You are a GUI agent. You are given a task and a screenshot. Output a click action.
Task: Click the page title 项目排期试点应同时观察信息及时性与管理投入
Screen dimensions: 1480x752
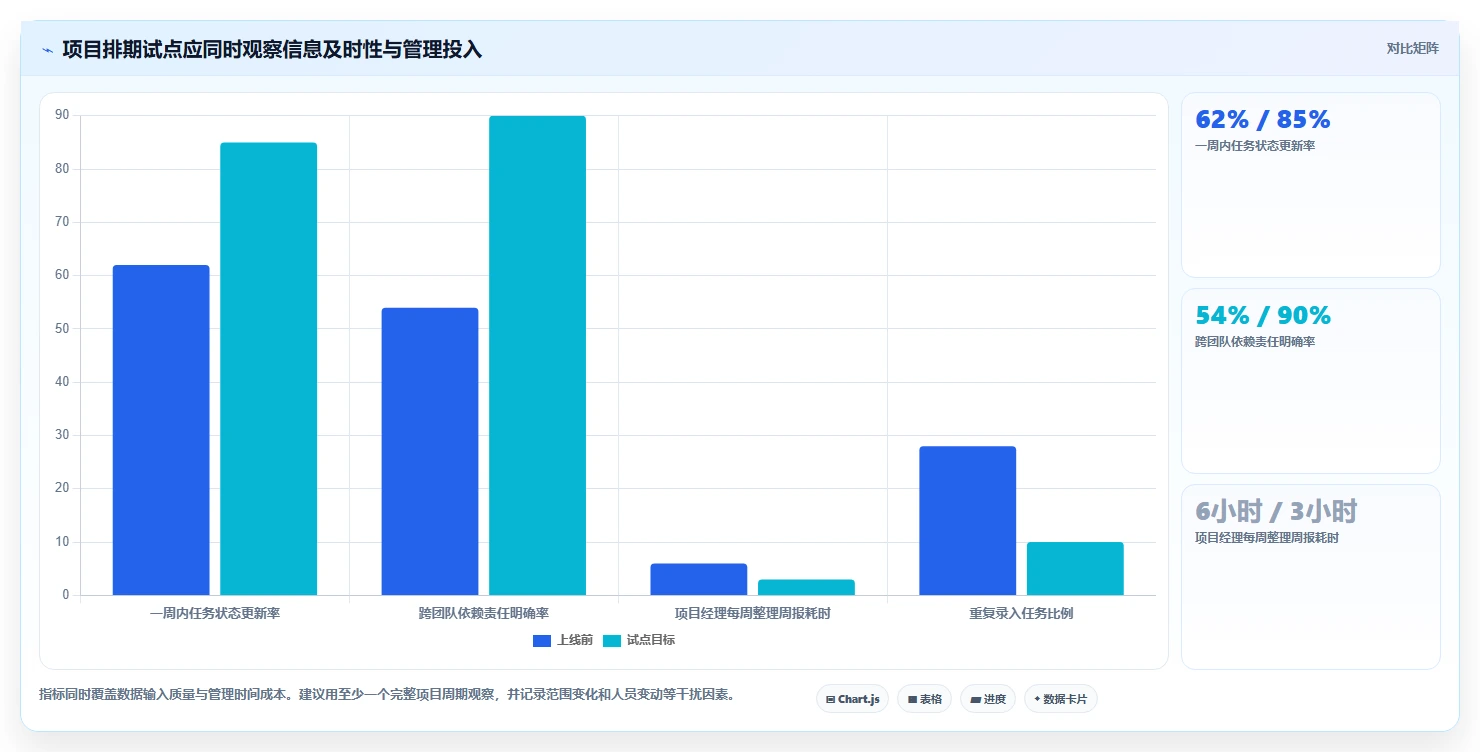[x=272, y=49]
